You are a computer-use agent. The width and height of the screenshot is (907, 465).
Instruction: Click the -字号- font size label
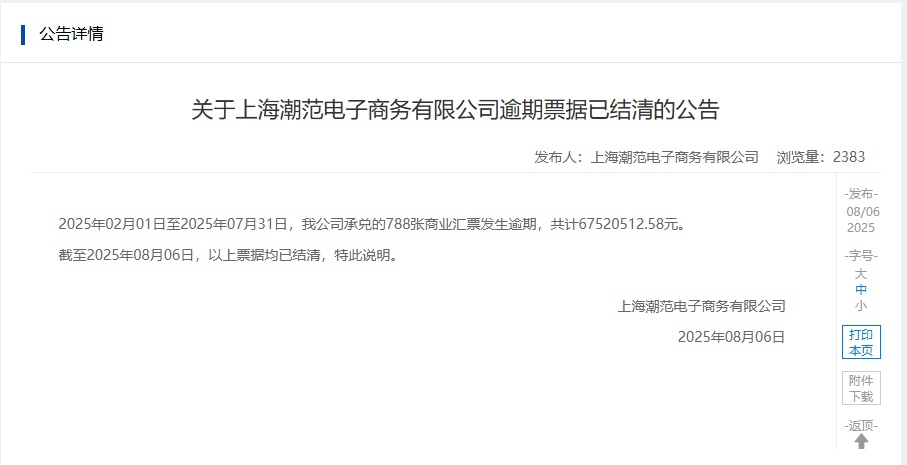click(861, 256)
